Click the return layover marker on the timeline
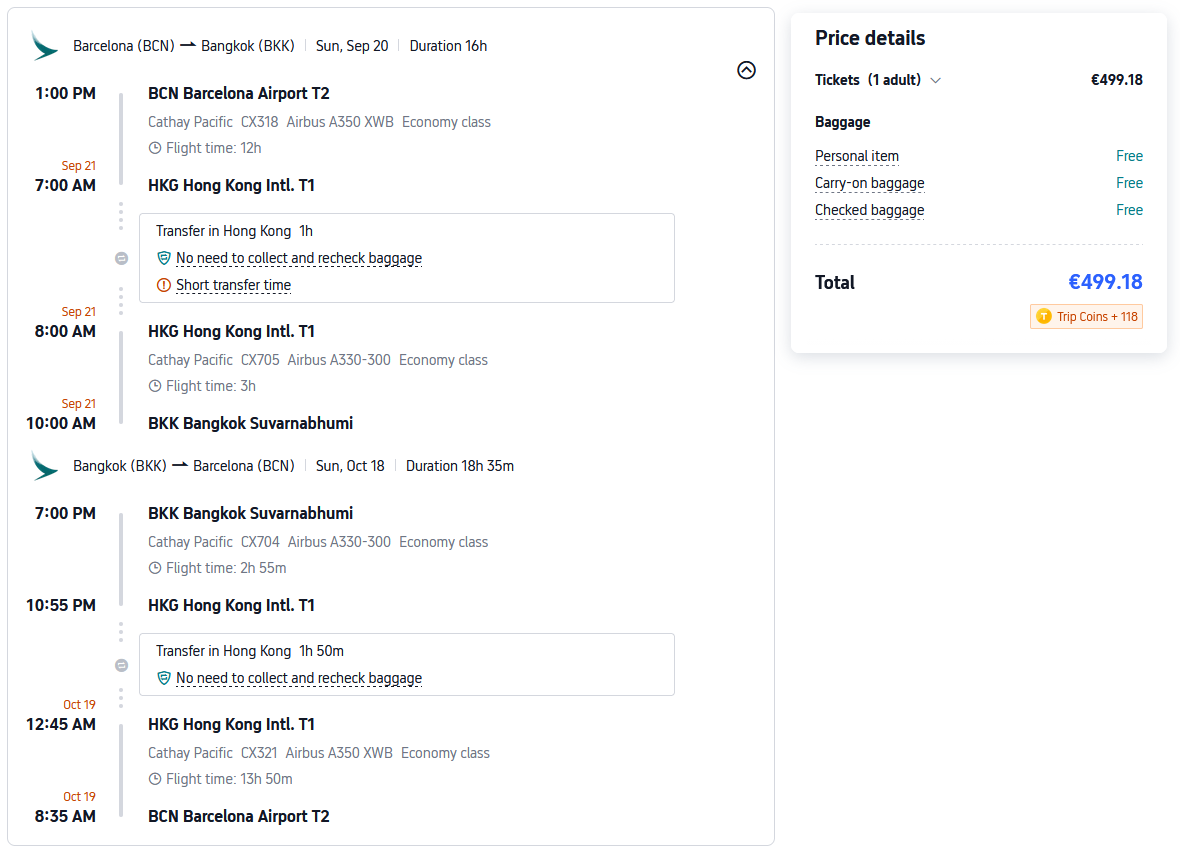This screenshot has width=1180, height=856. point(121,665)
